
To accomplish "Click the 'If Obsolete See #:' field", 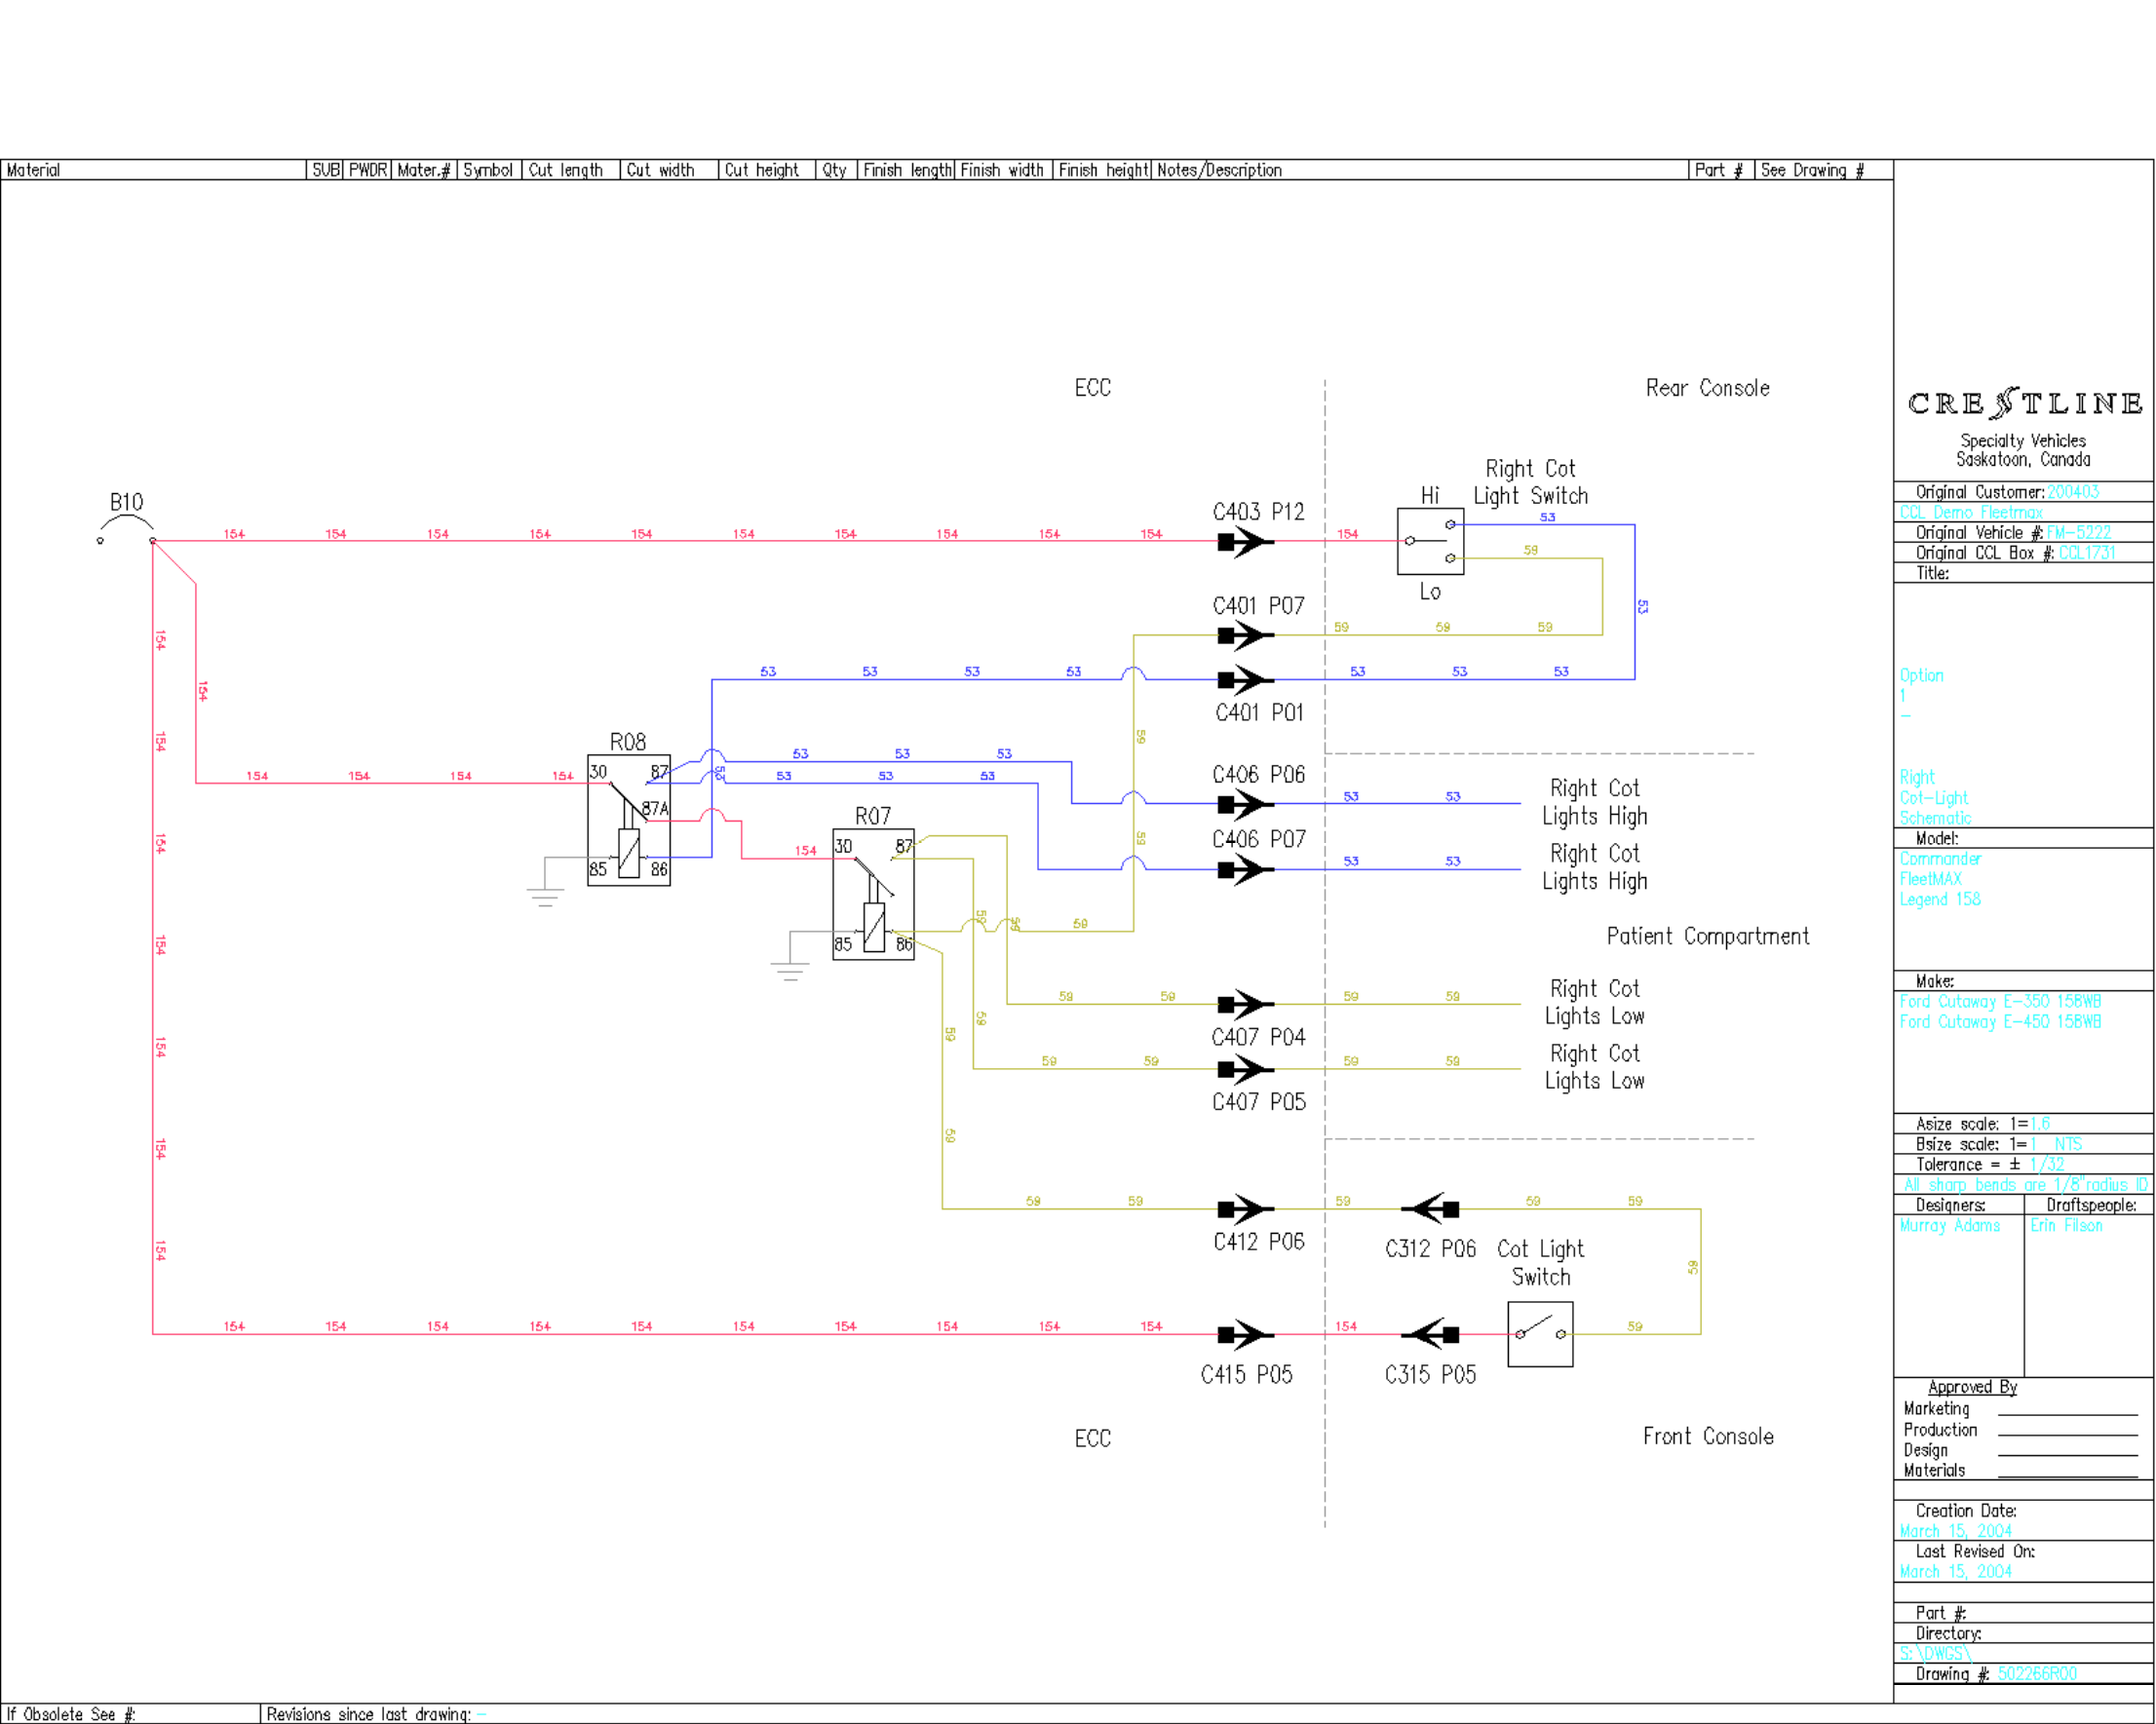I will (x=130, y=1714).
